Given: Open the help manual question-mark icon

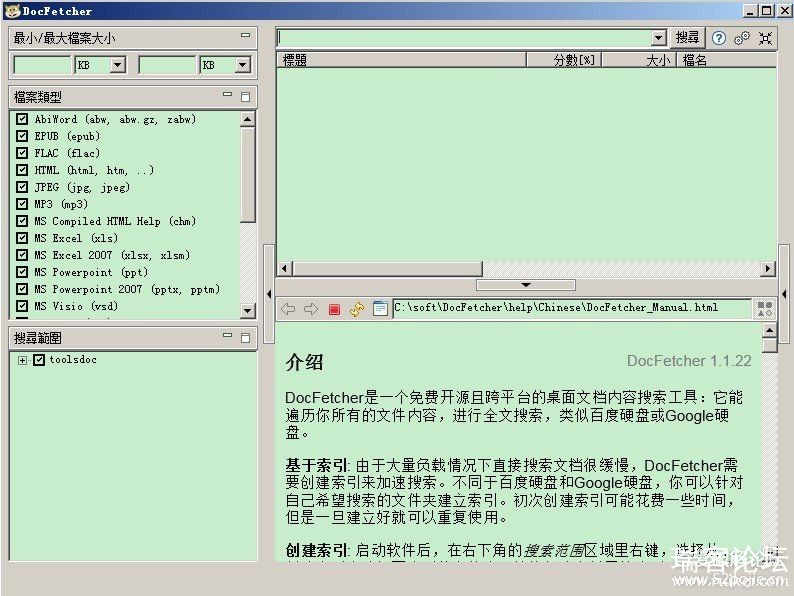Looking at the screenshot, I should click(719, 38).
